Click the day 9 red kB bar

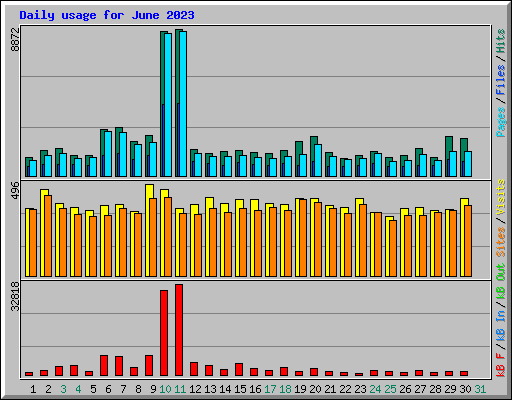coord(149,365)
